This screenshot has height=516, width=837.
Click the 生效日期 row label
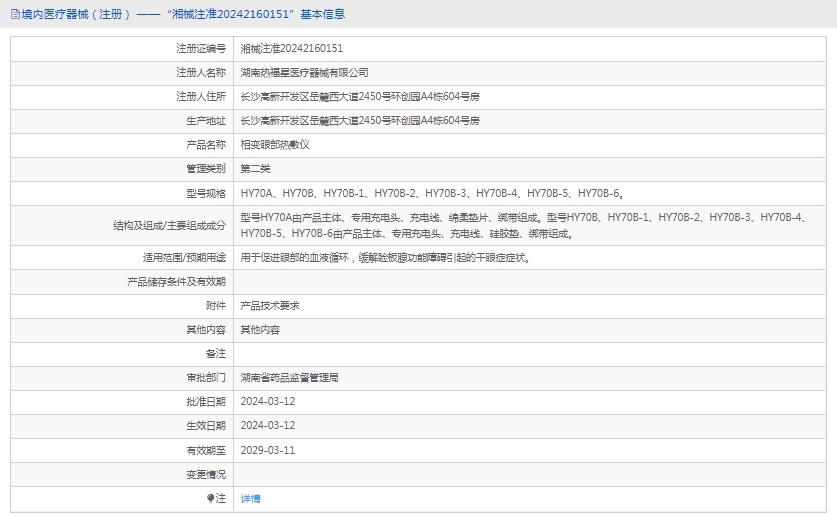(x=206, y=426)
